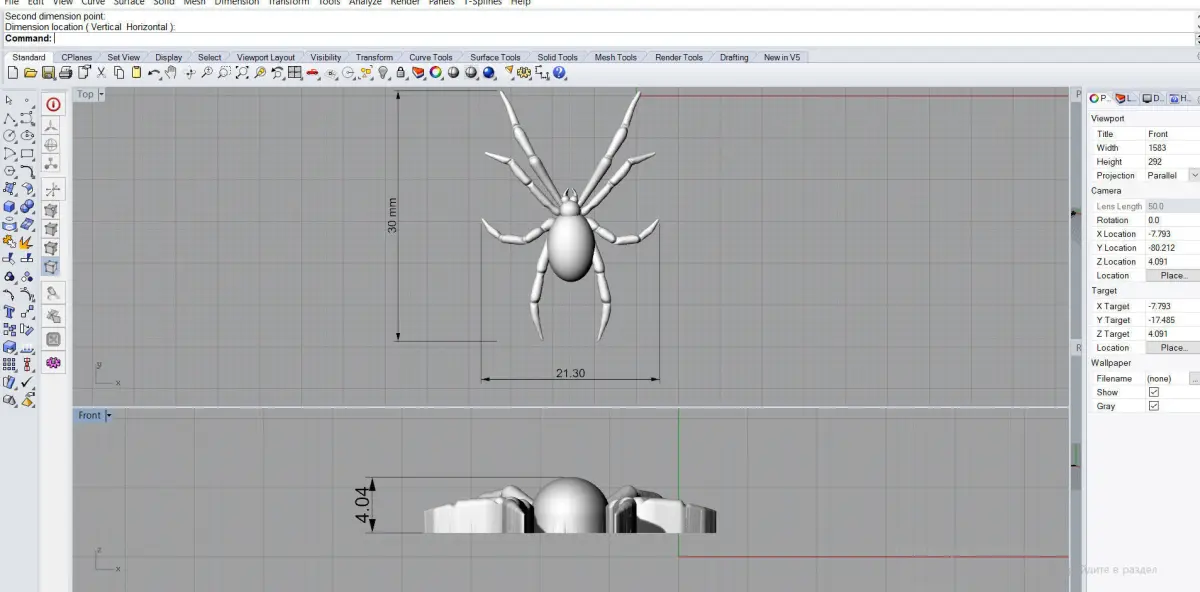Toggle the wallpaper Show checkbox

click(x=1153, y=392)
